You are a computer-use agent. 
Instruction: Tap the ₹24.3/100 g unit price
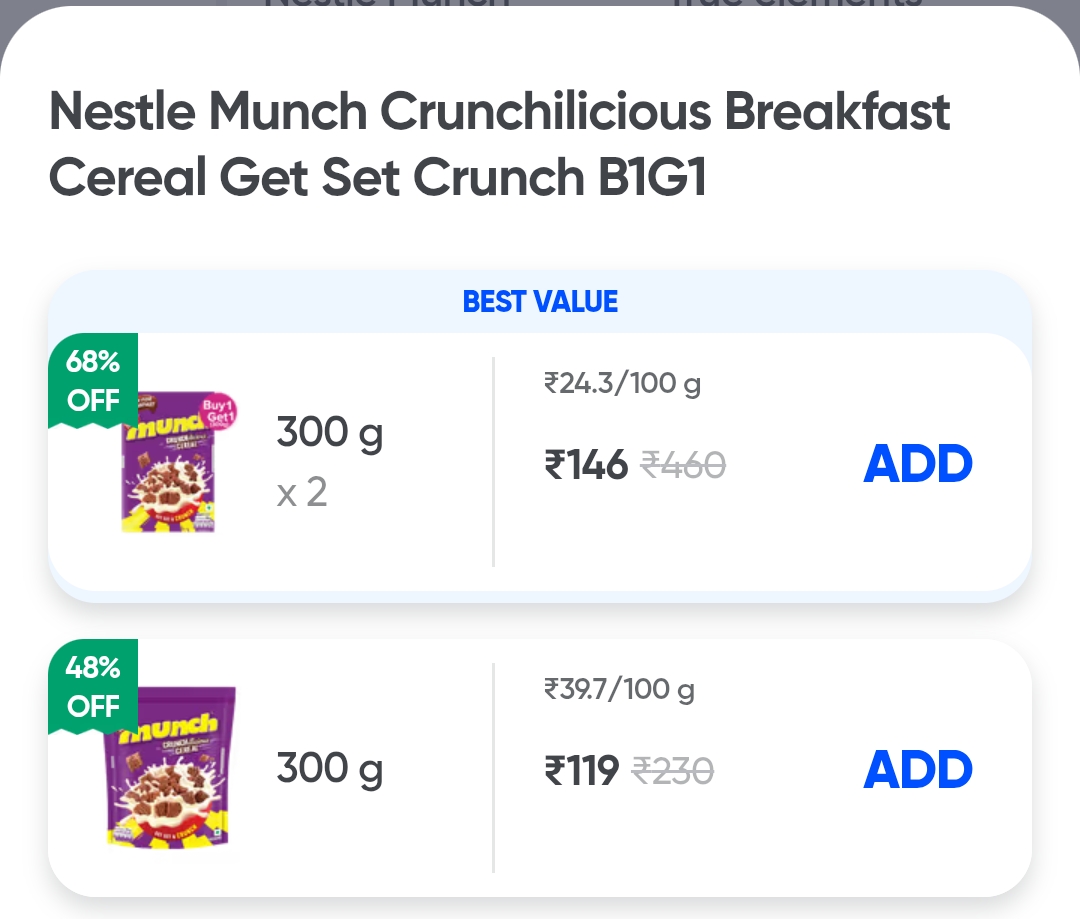622,383
